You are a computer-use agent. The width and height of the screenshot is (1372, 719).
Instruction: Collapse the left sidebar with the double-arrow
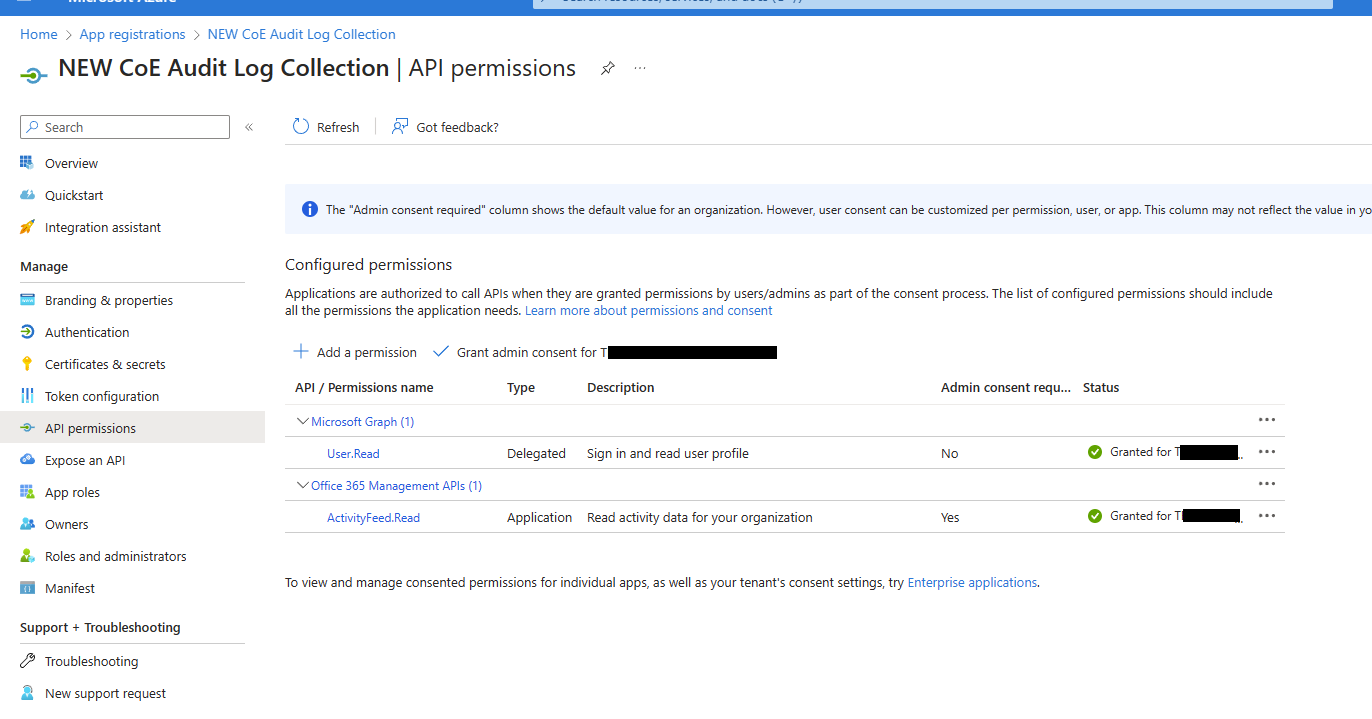(249, 127)
